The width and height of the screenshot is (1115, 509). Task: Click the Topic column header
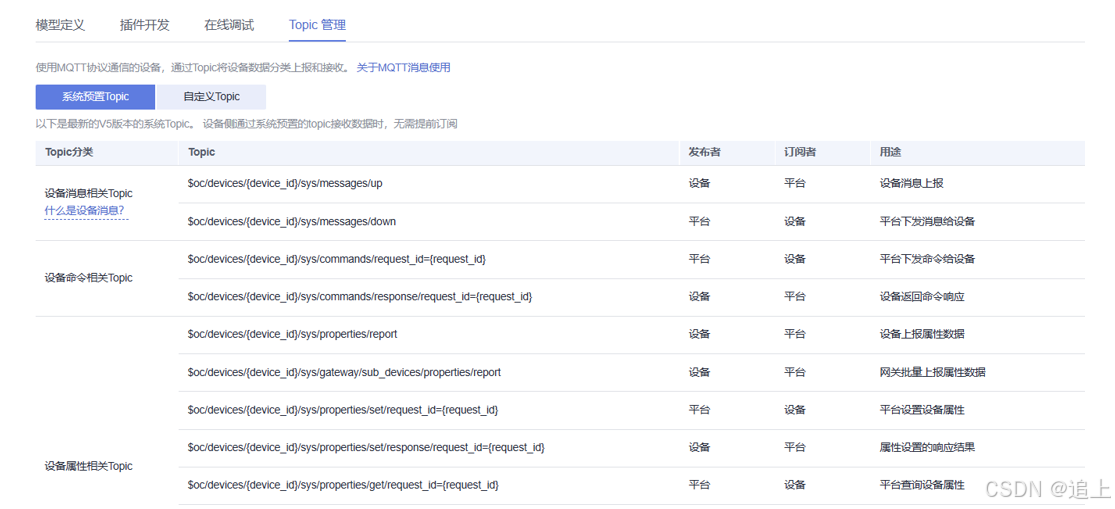(x=201, y=152)
